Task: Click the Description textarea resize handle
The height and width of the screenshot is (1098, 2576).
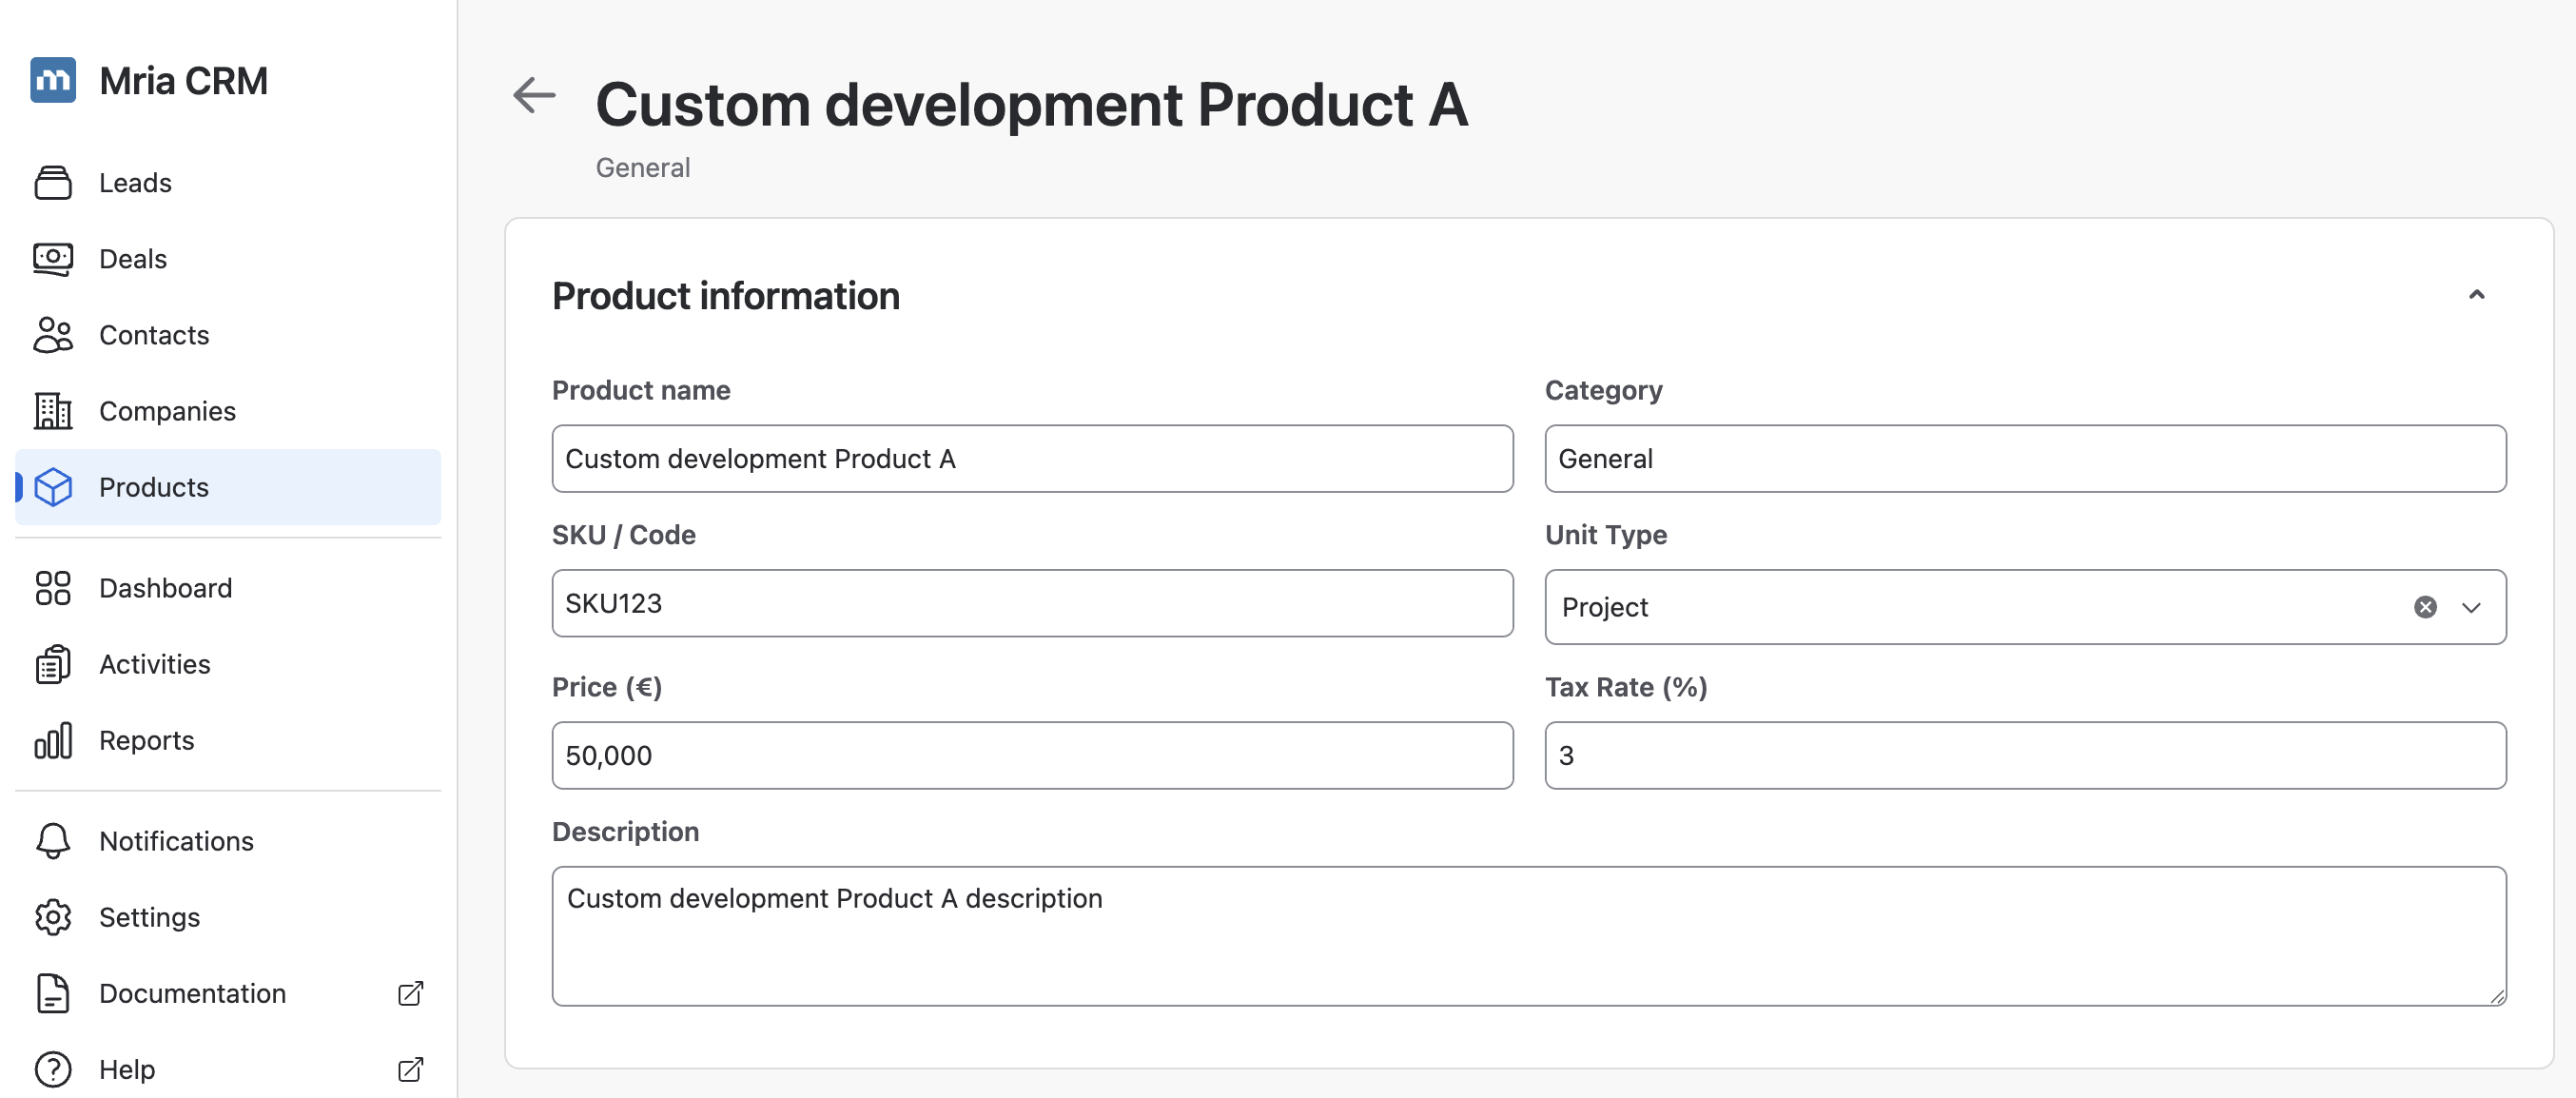Action: (x=2496, y=996)
